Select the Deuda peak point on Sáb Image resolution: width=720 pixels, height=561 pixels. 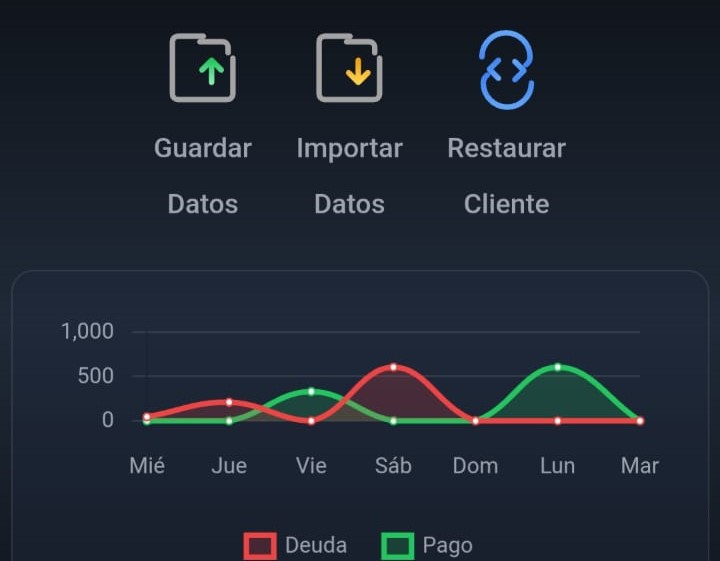click(x=394, y=367)
